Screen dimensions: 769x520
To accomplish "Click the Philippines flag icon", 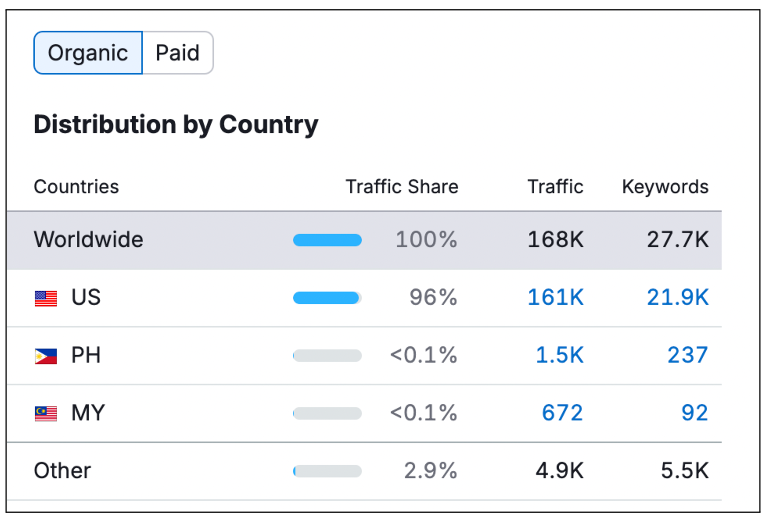I will point(46,356).
